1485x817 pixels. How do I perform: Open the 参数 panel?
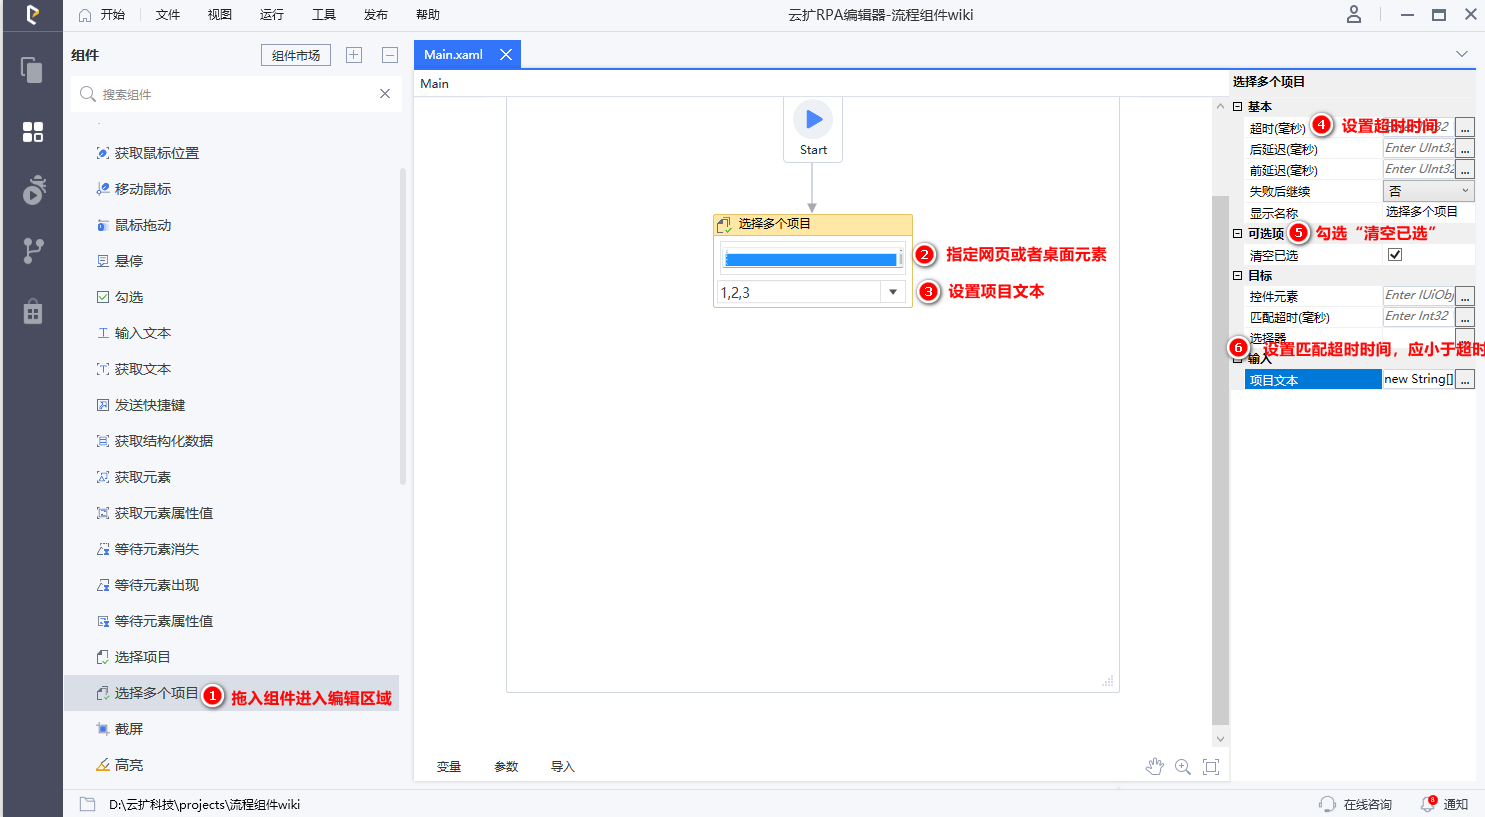pyautogui.click(x=506, y=767)
